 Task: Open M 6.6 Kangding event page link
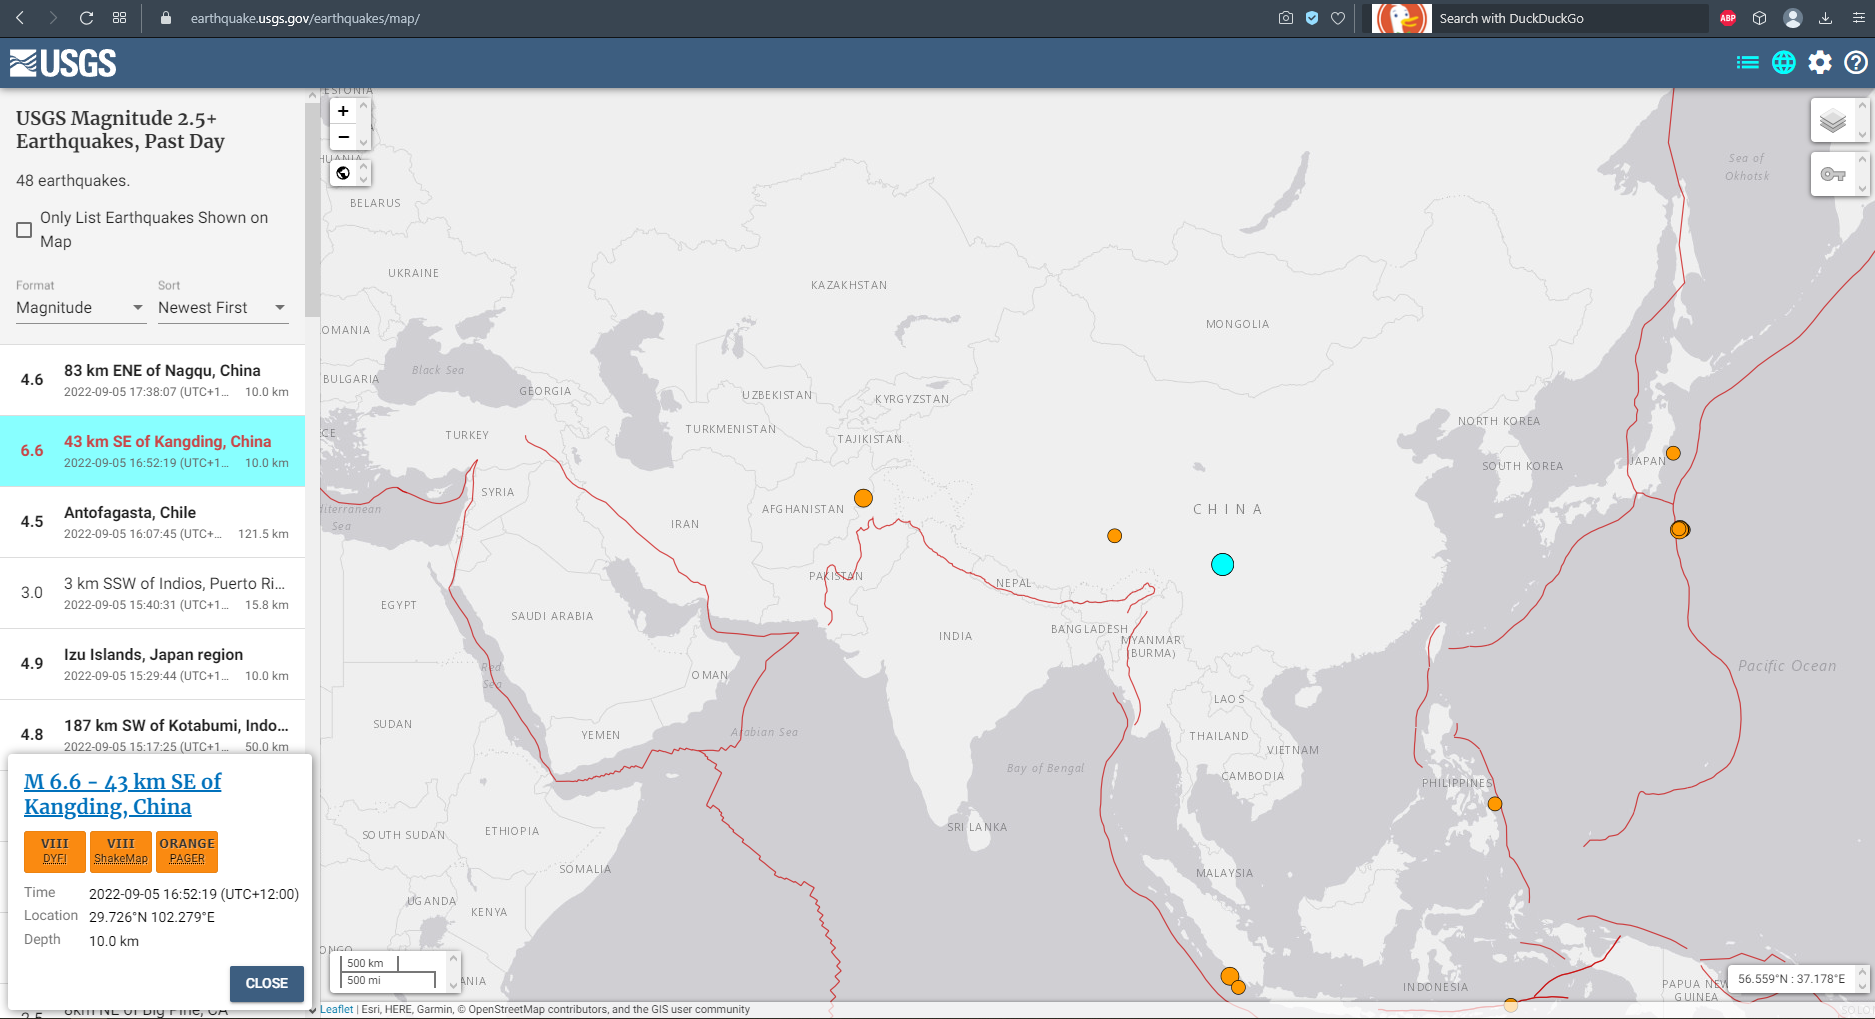click(122, 794)
